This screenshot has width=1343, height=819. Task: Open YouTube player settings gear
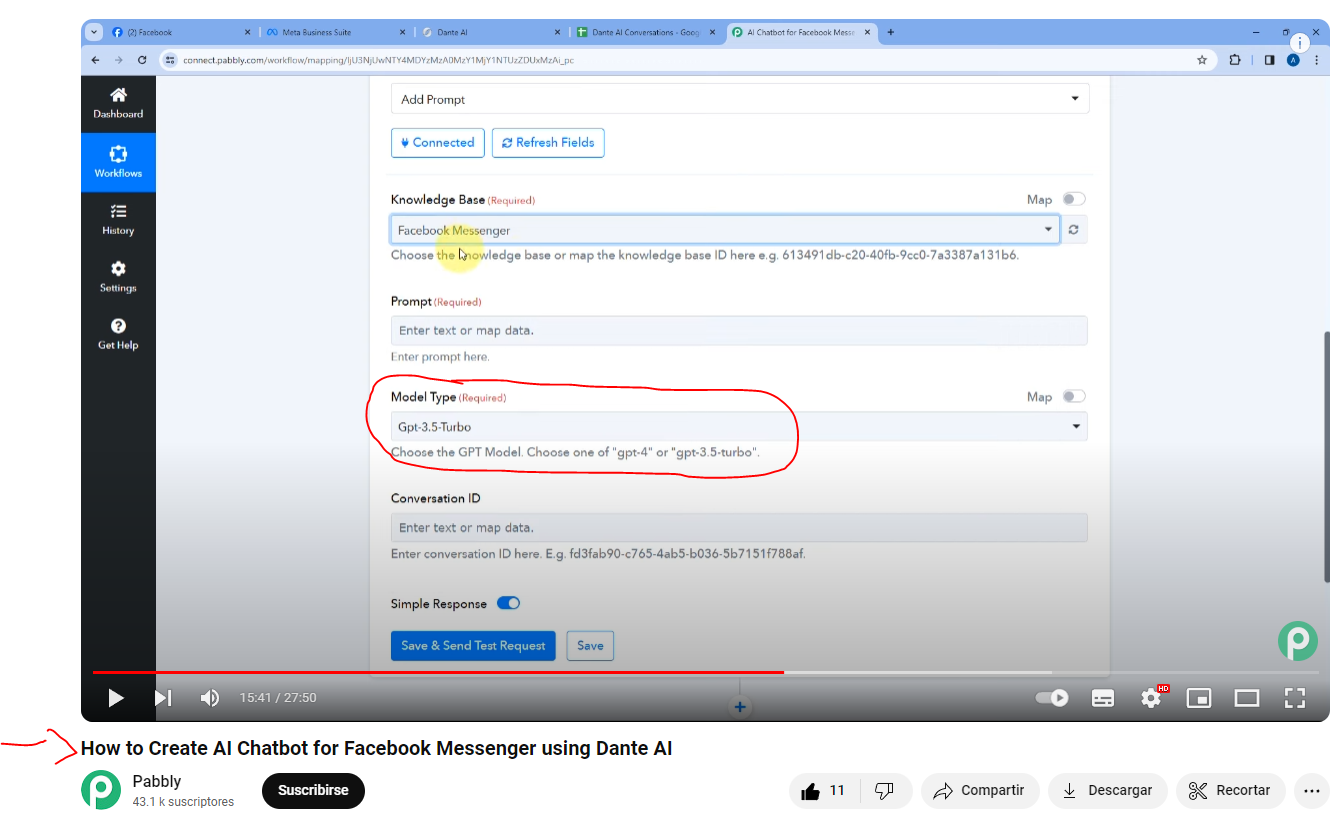(1151, 698)
